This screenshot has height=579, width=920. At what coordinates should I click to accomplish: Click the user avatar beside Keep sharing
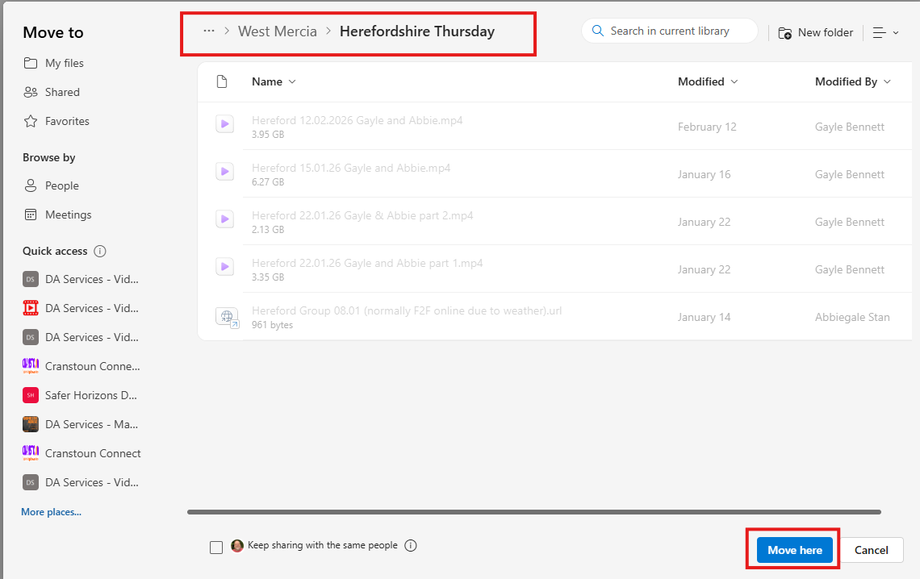[237, 546]
